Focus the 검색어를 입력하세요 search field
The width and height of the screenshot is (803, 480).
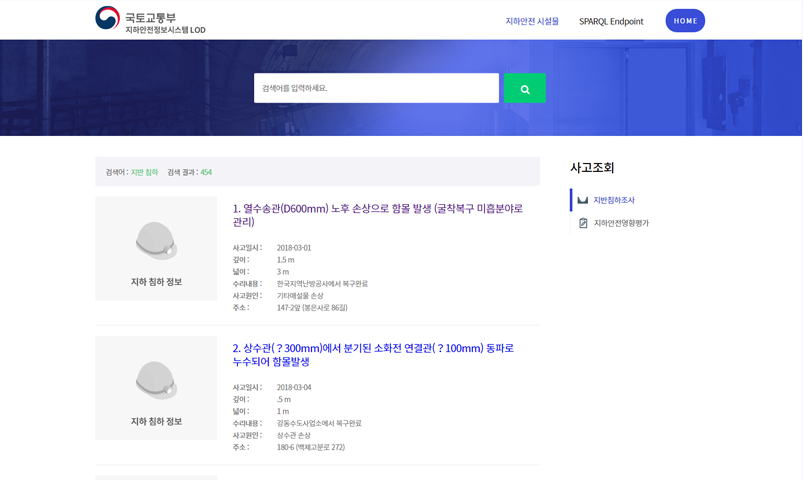coord(376,88)
